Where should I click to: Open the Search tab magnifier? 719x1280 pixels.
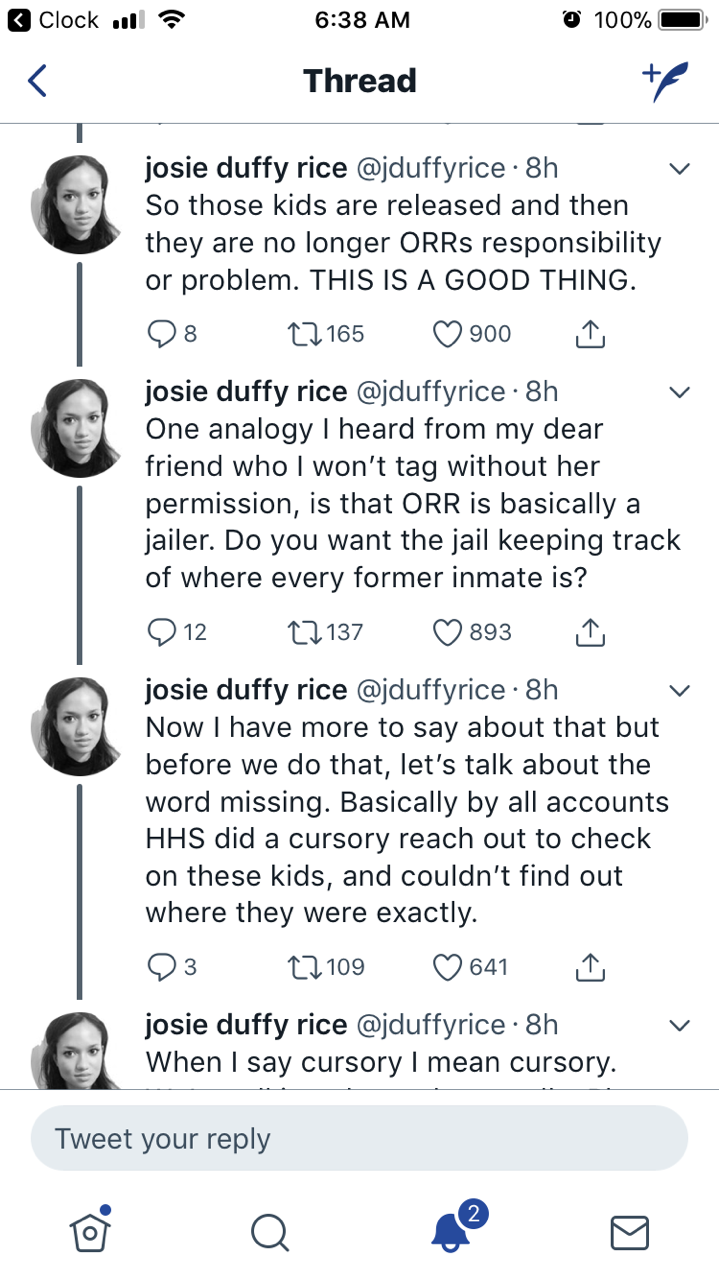tap(270, 1232)
